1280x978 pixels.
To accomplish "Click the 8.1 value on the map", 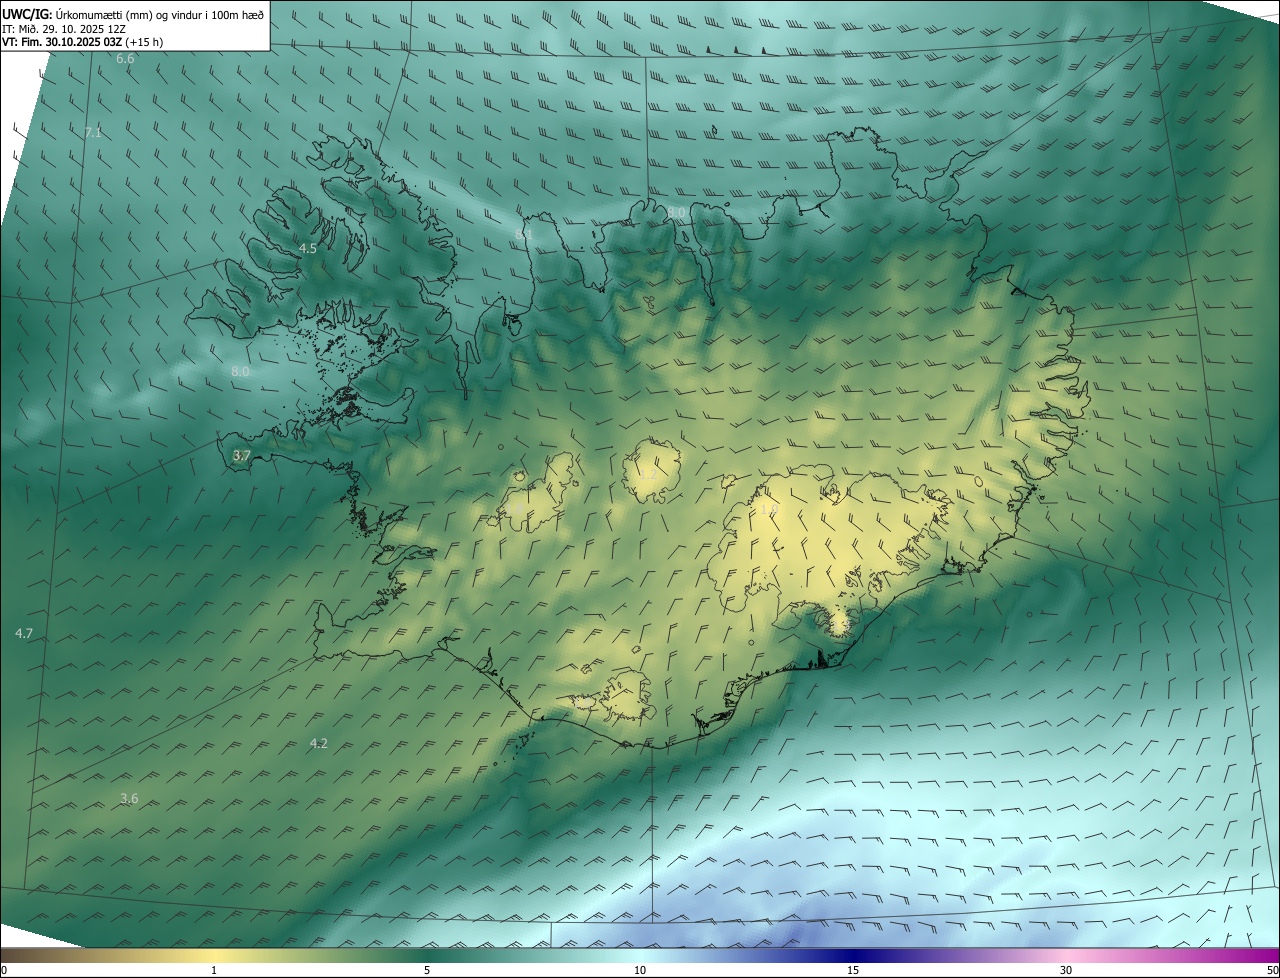I will click(x=522, y=233).
